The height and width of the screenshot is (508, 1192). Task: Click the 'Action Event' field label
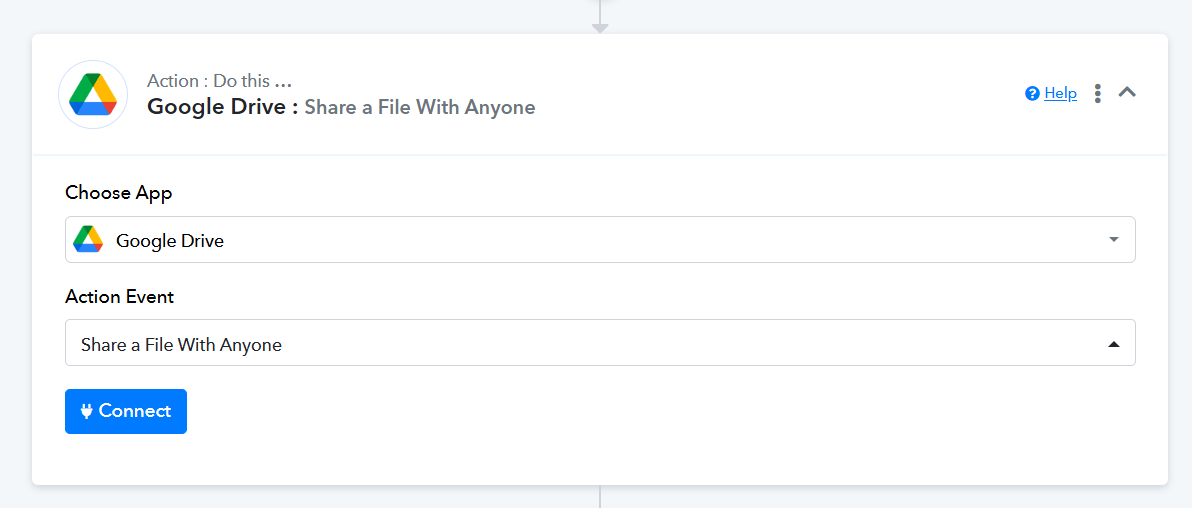tap(119, 297)
